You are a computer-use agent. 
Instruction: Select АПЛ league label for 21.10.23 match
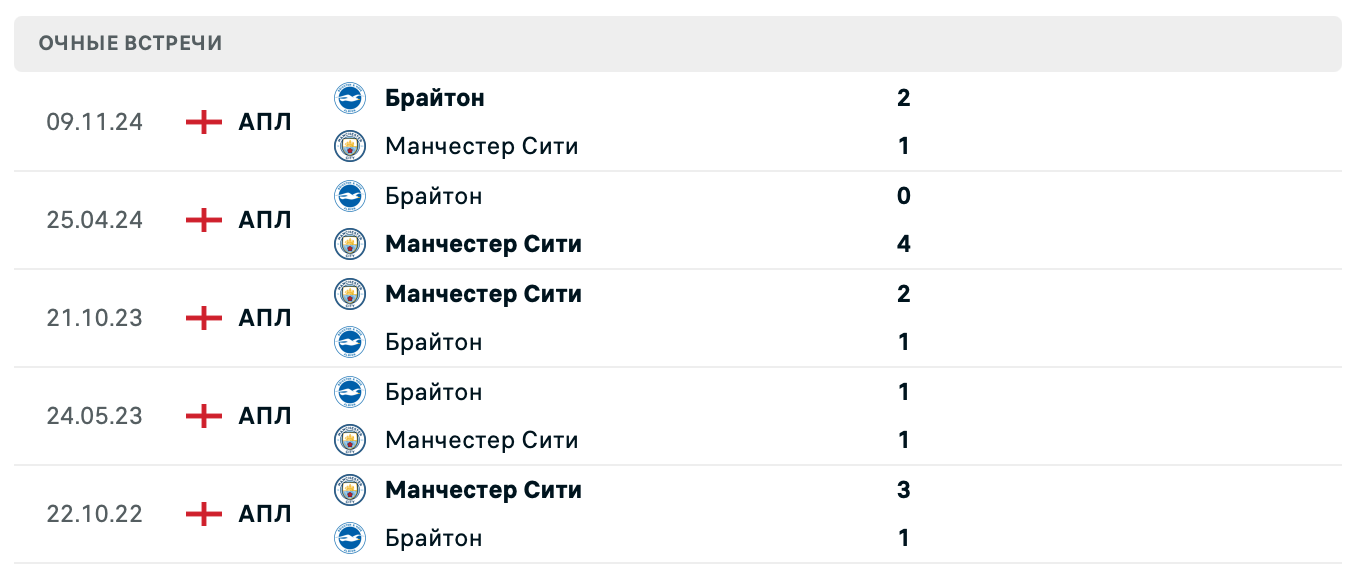[x=265, y=318]
